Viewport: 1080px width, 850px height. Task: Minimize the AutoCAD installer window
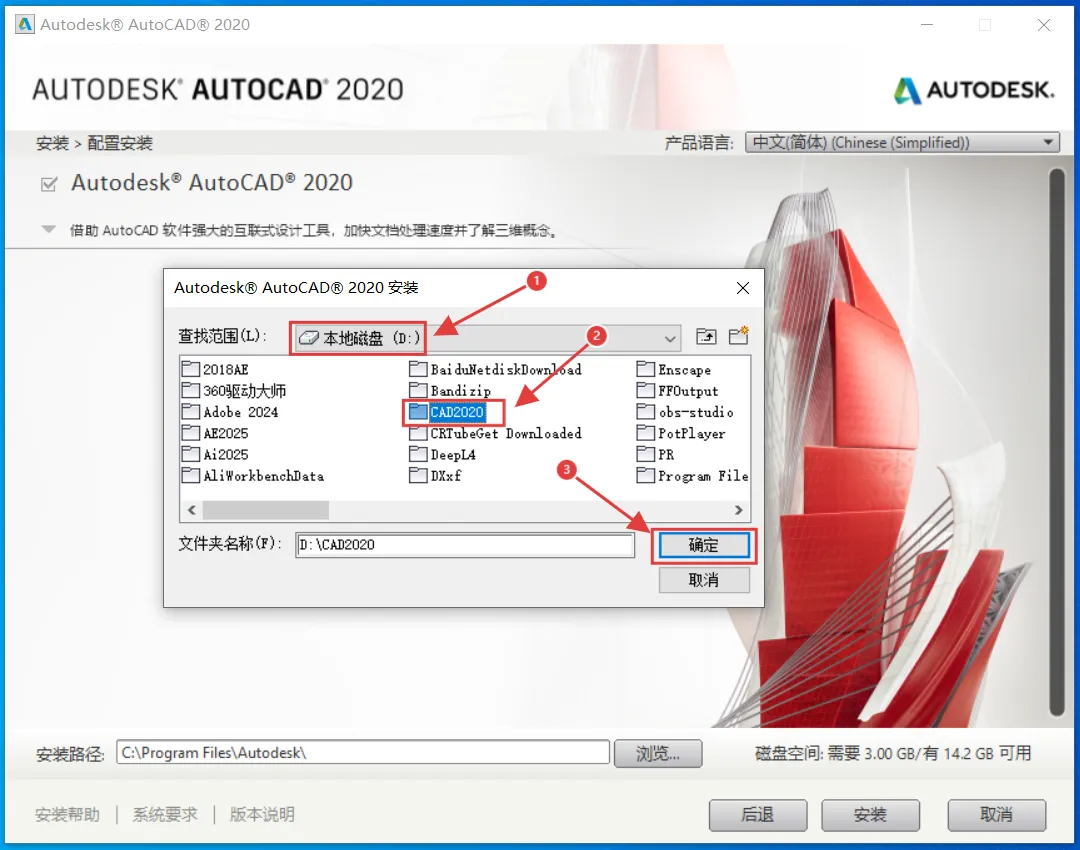click(x=927, y=25)
